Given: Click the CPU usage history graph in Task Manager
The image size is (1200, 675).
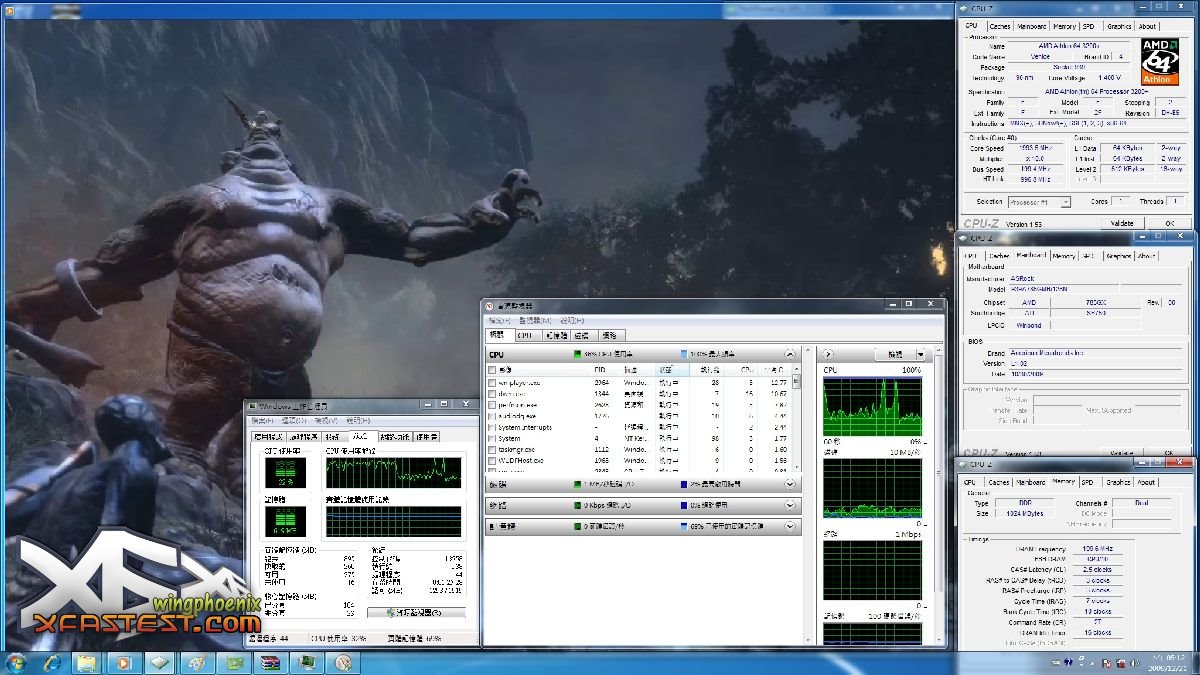Looking at the screenshot, I should coord(393,472).
